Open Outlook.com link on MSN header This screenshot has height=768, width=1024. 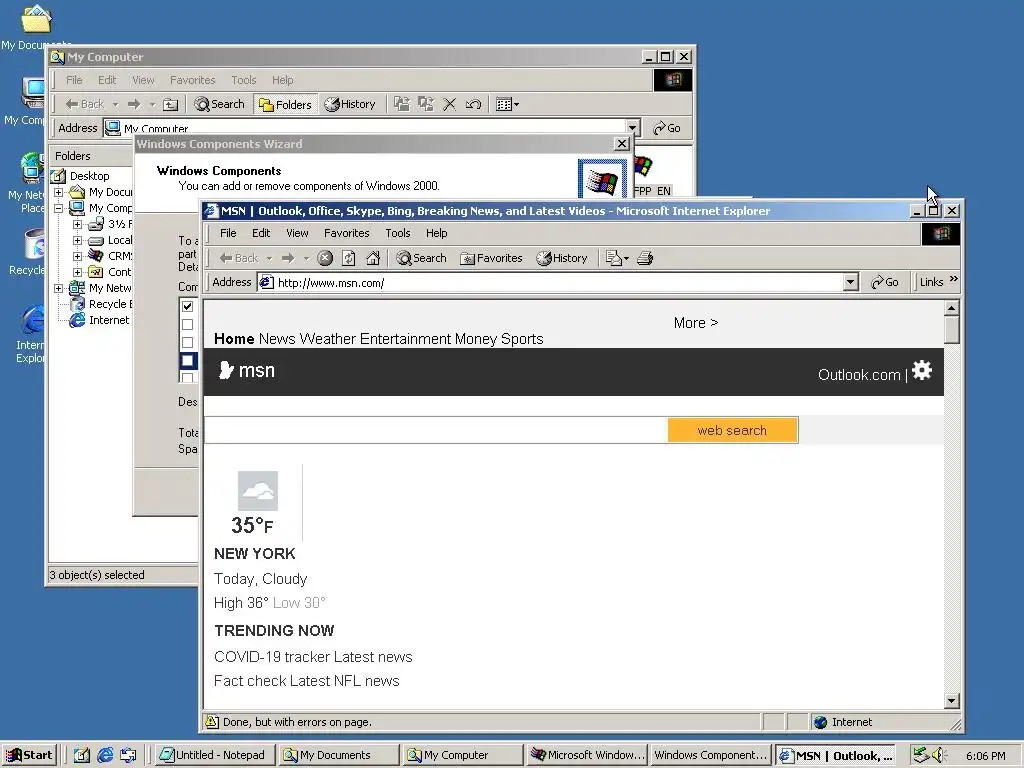pyautogui.click(x=859, y=375)
